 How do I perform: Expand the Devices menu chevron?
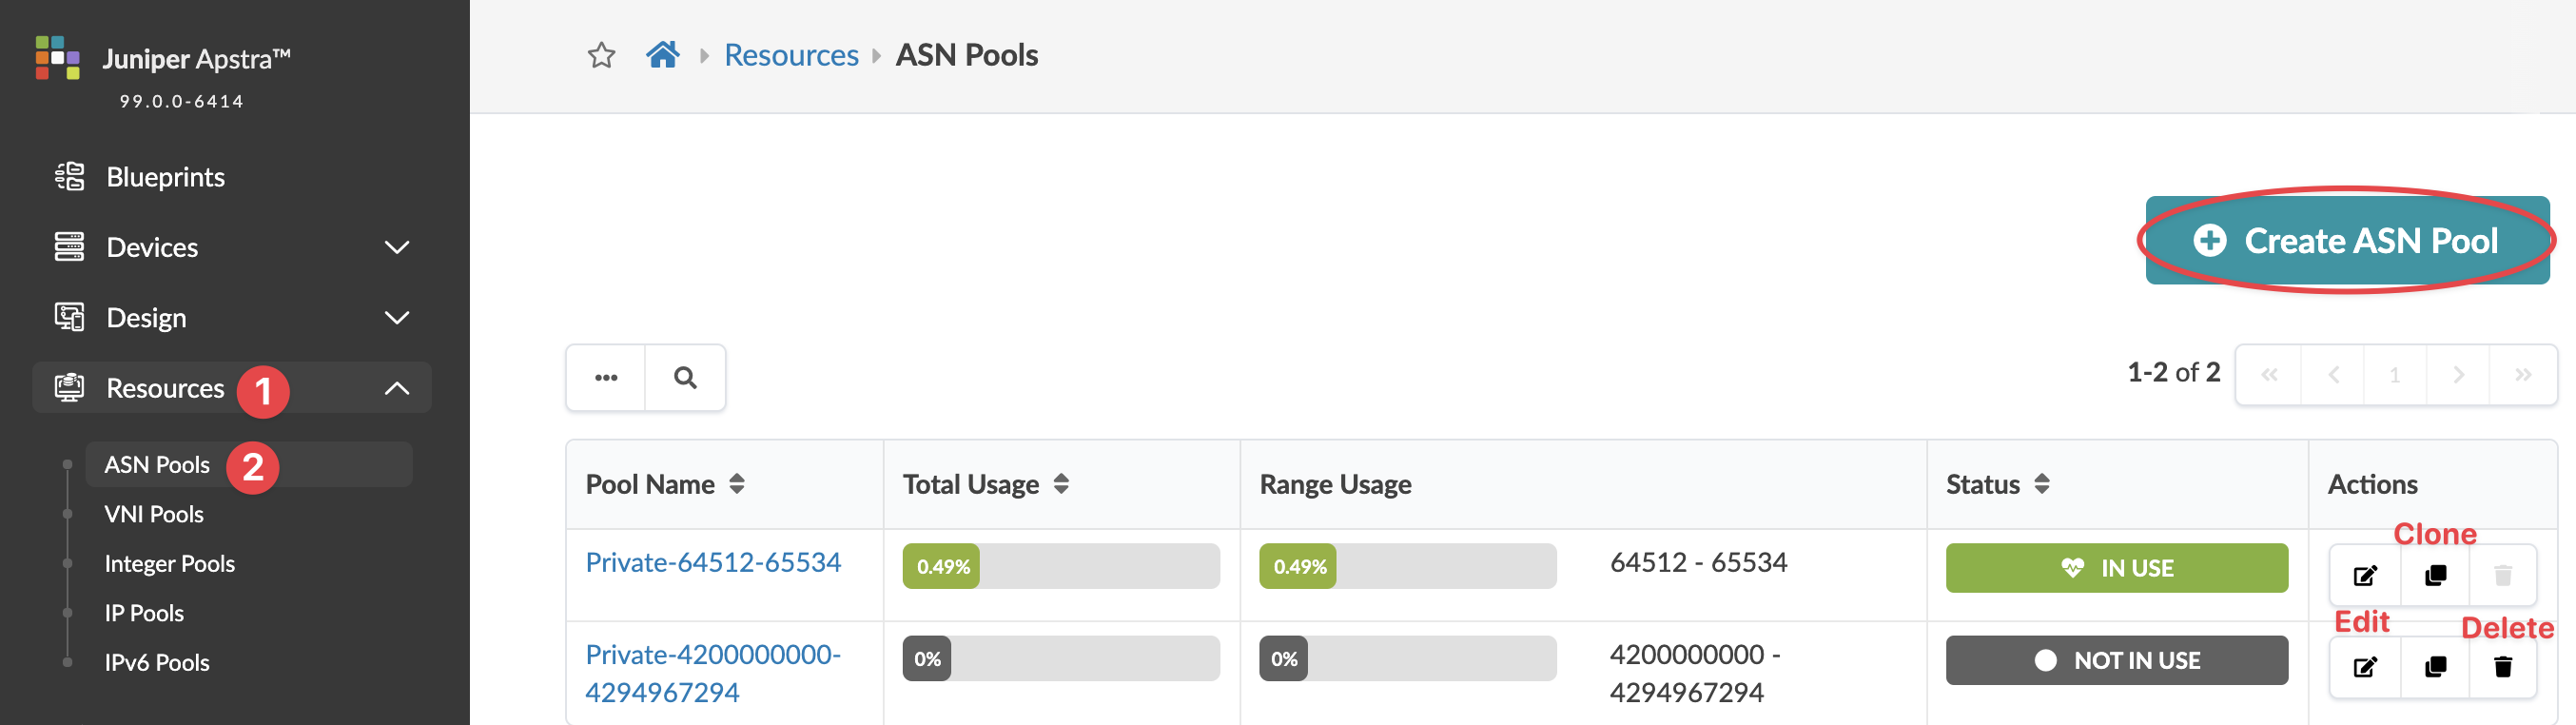397,247
